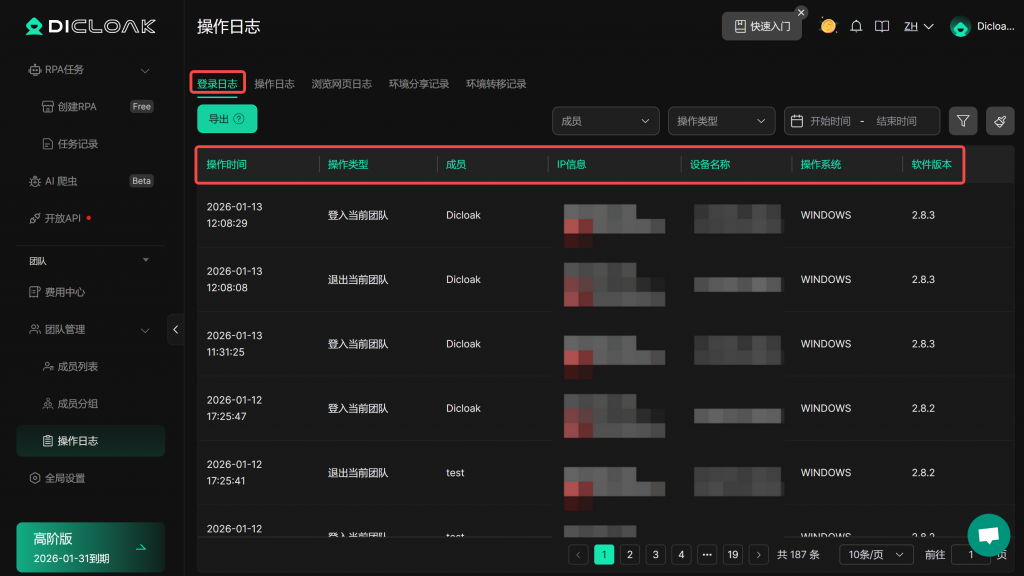
Task: Open the 成员 filter dropdown
Action: [x=605, y=121]
